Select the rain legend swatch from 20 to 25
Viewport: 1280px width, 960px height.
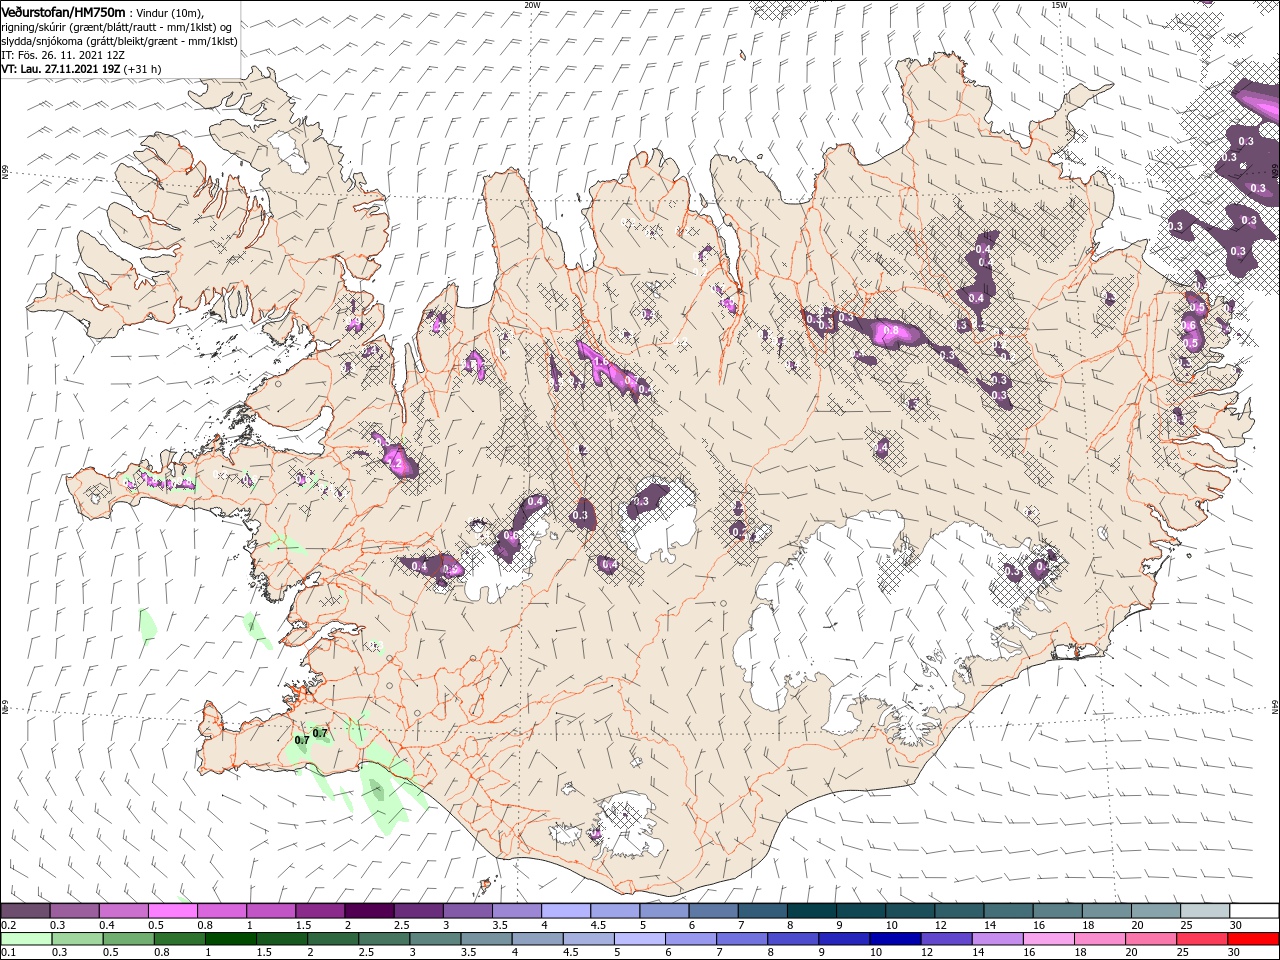(x=1151, y=938)
